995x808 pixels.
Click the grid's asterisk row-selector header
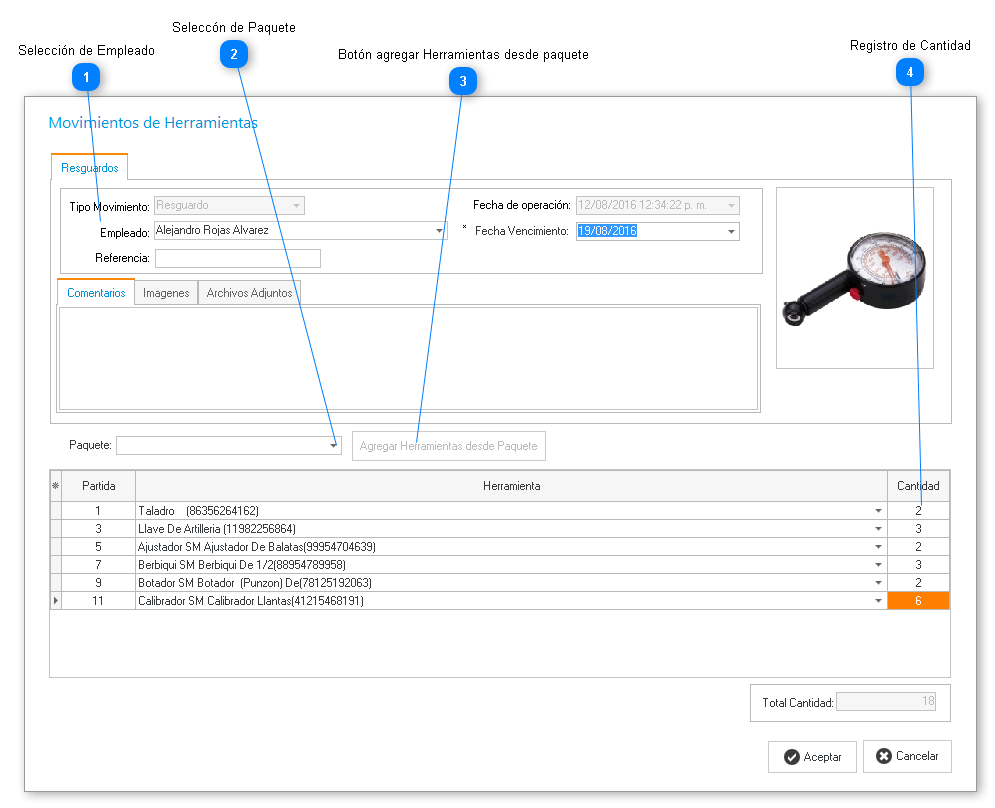(55, 486)
